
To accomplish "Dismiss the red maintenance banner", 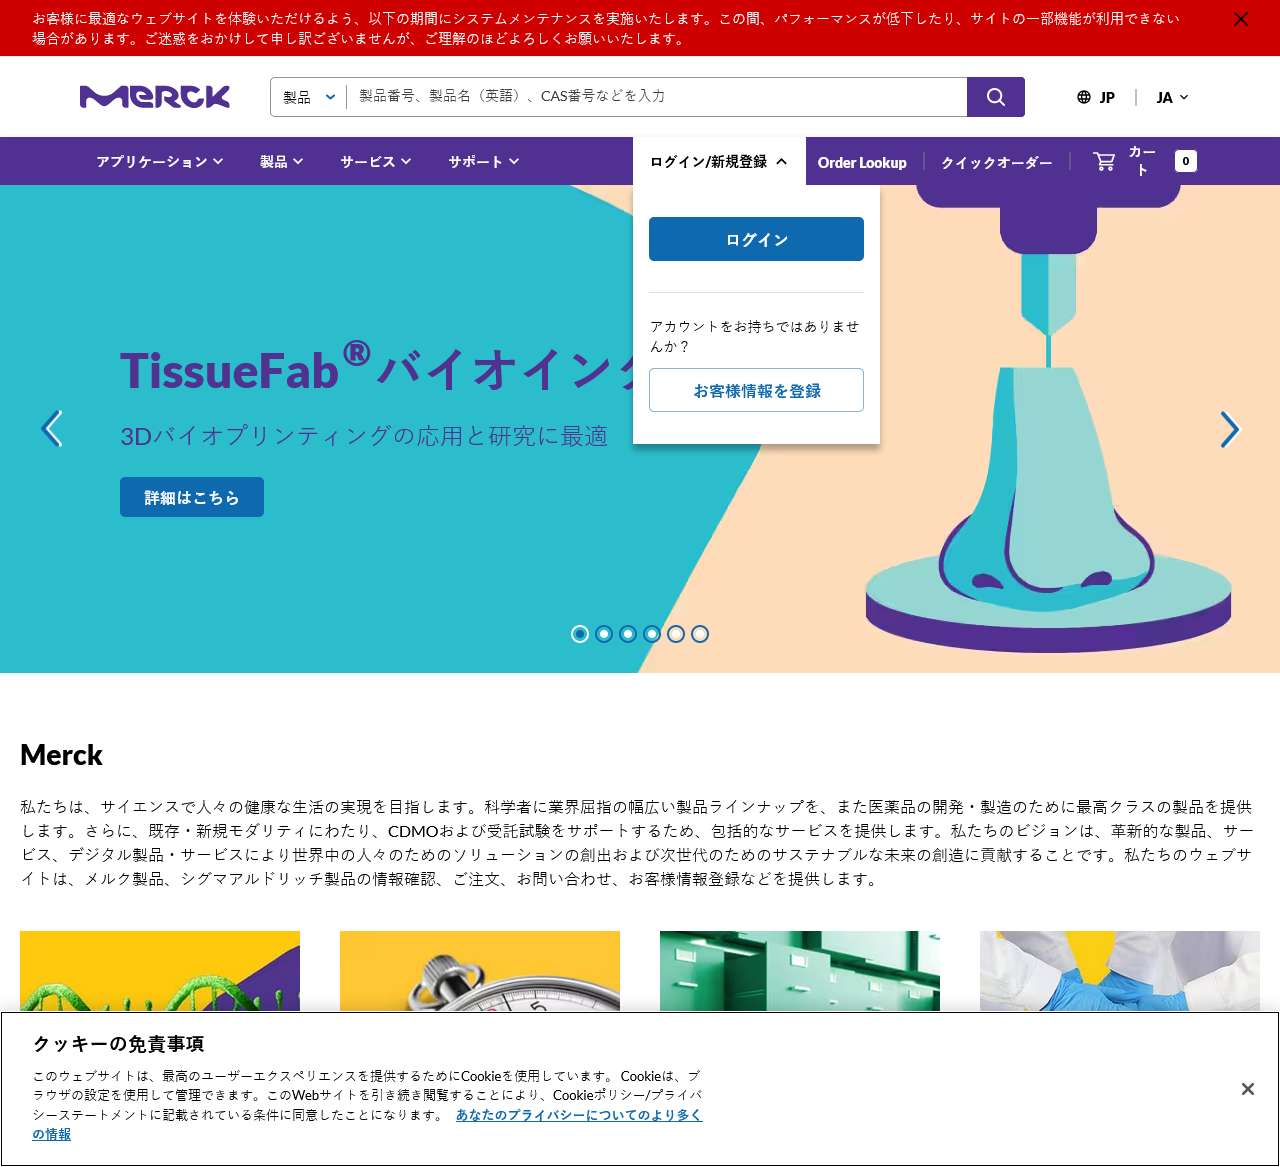I will [1241, 19].
